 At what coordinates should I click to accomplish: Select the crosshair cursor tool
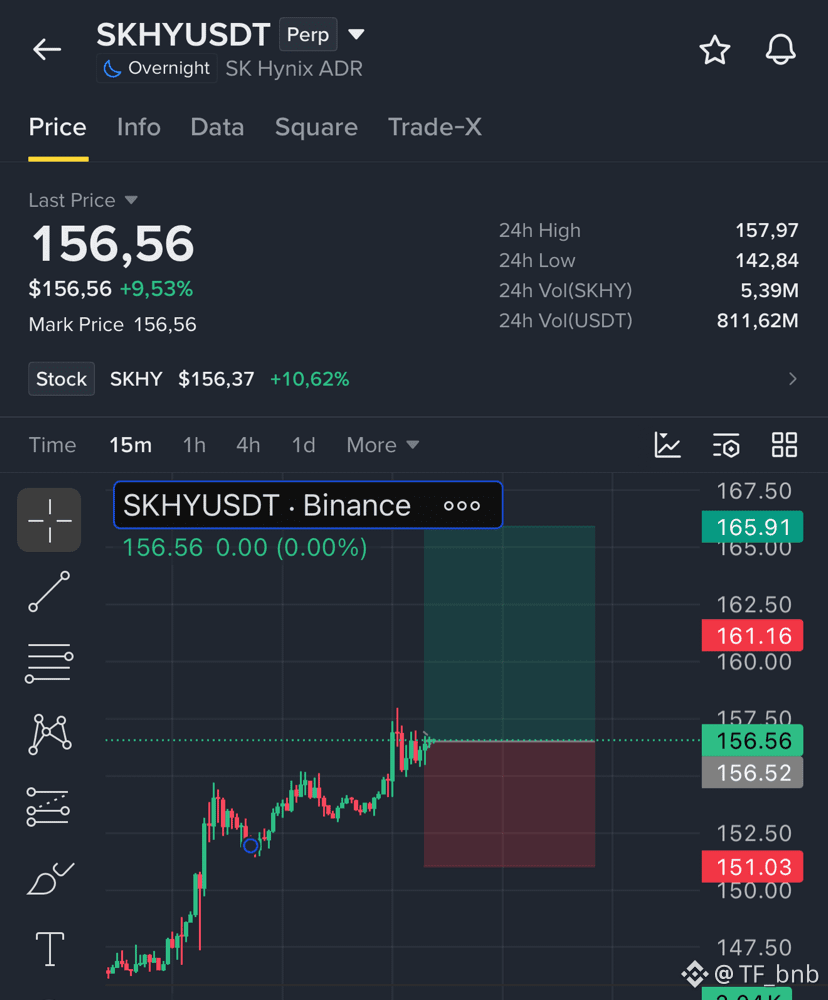pos(49,520)
